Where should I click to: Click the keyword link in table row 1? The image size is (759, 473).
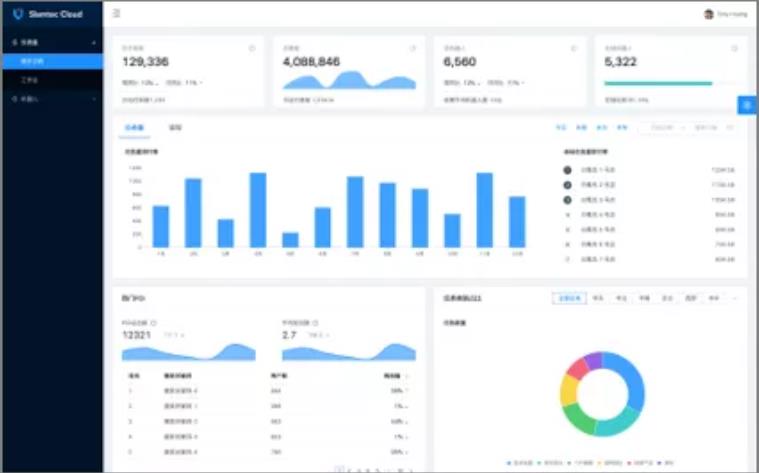coord(181,391)
